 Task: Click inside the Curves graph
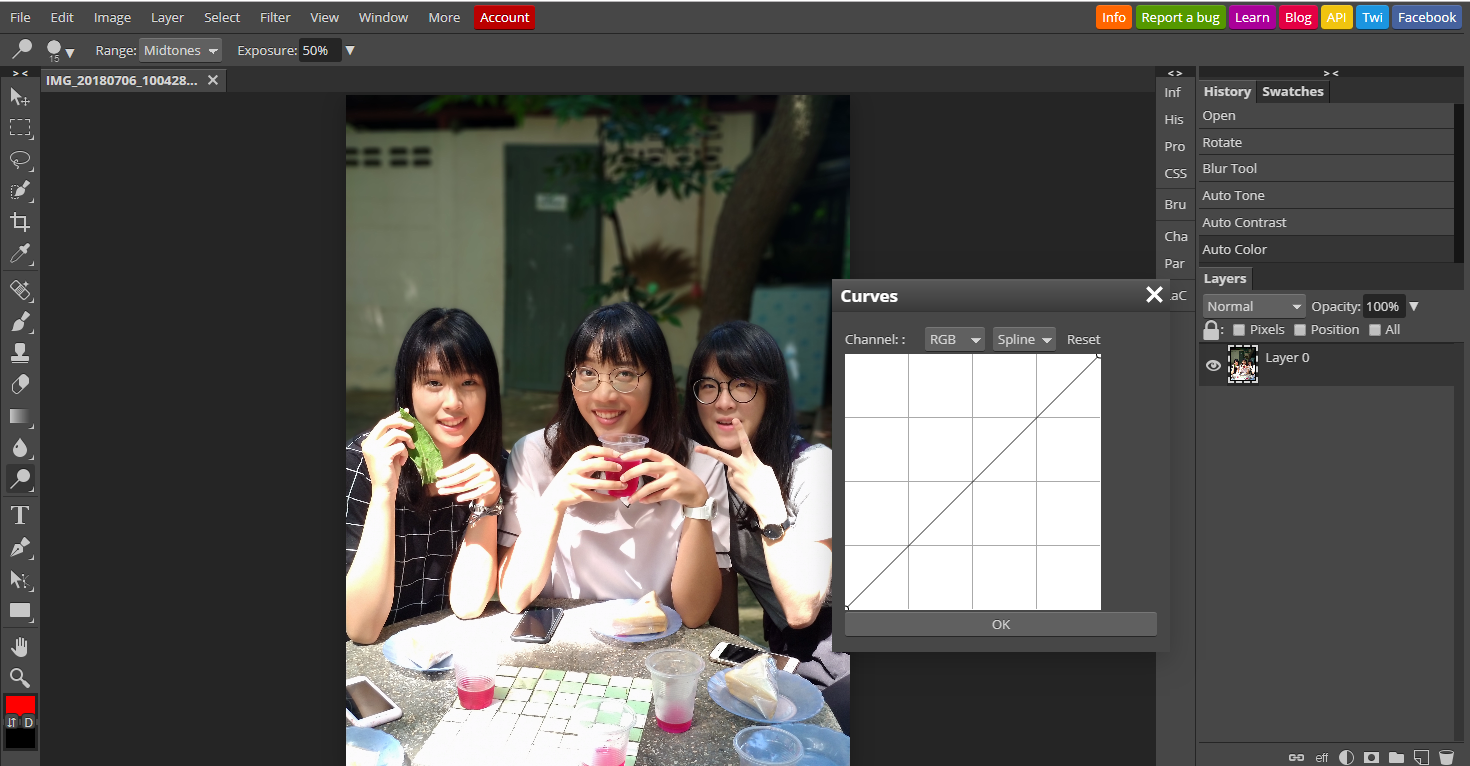coord(972,482)
